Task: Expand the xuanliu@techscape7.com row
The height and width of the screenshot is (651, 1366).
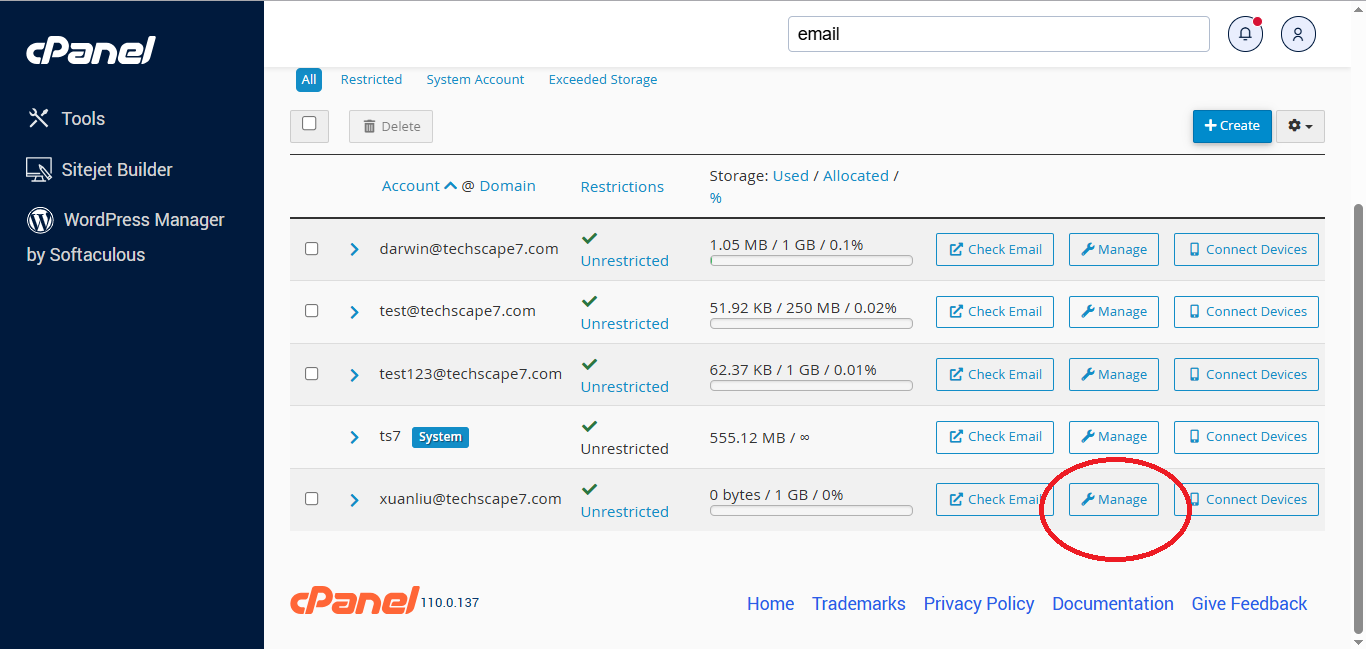Action: [354, 500]
